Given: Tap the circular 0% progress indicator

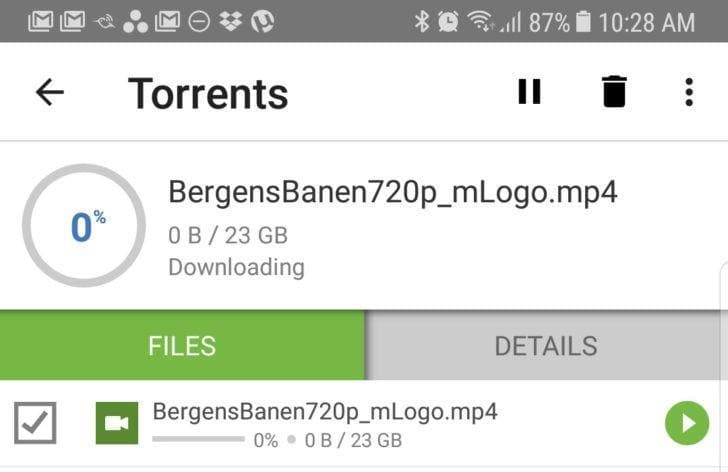Looking at the screenshot, I should click(84, 226).
